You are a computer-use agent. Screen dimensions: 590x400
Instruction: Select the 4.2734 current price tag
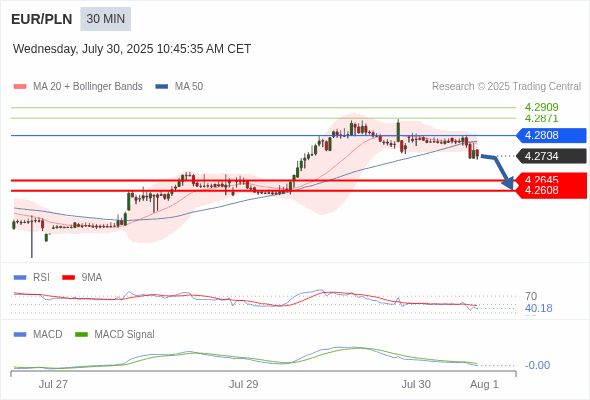pyautogui.click(x=552, y=156)
